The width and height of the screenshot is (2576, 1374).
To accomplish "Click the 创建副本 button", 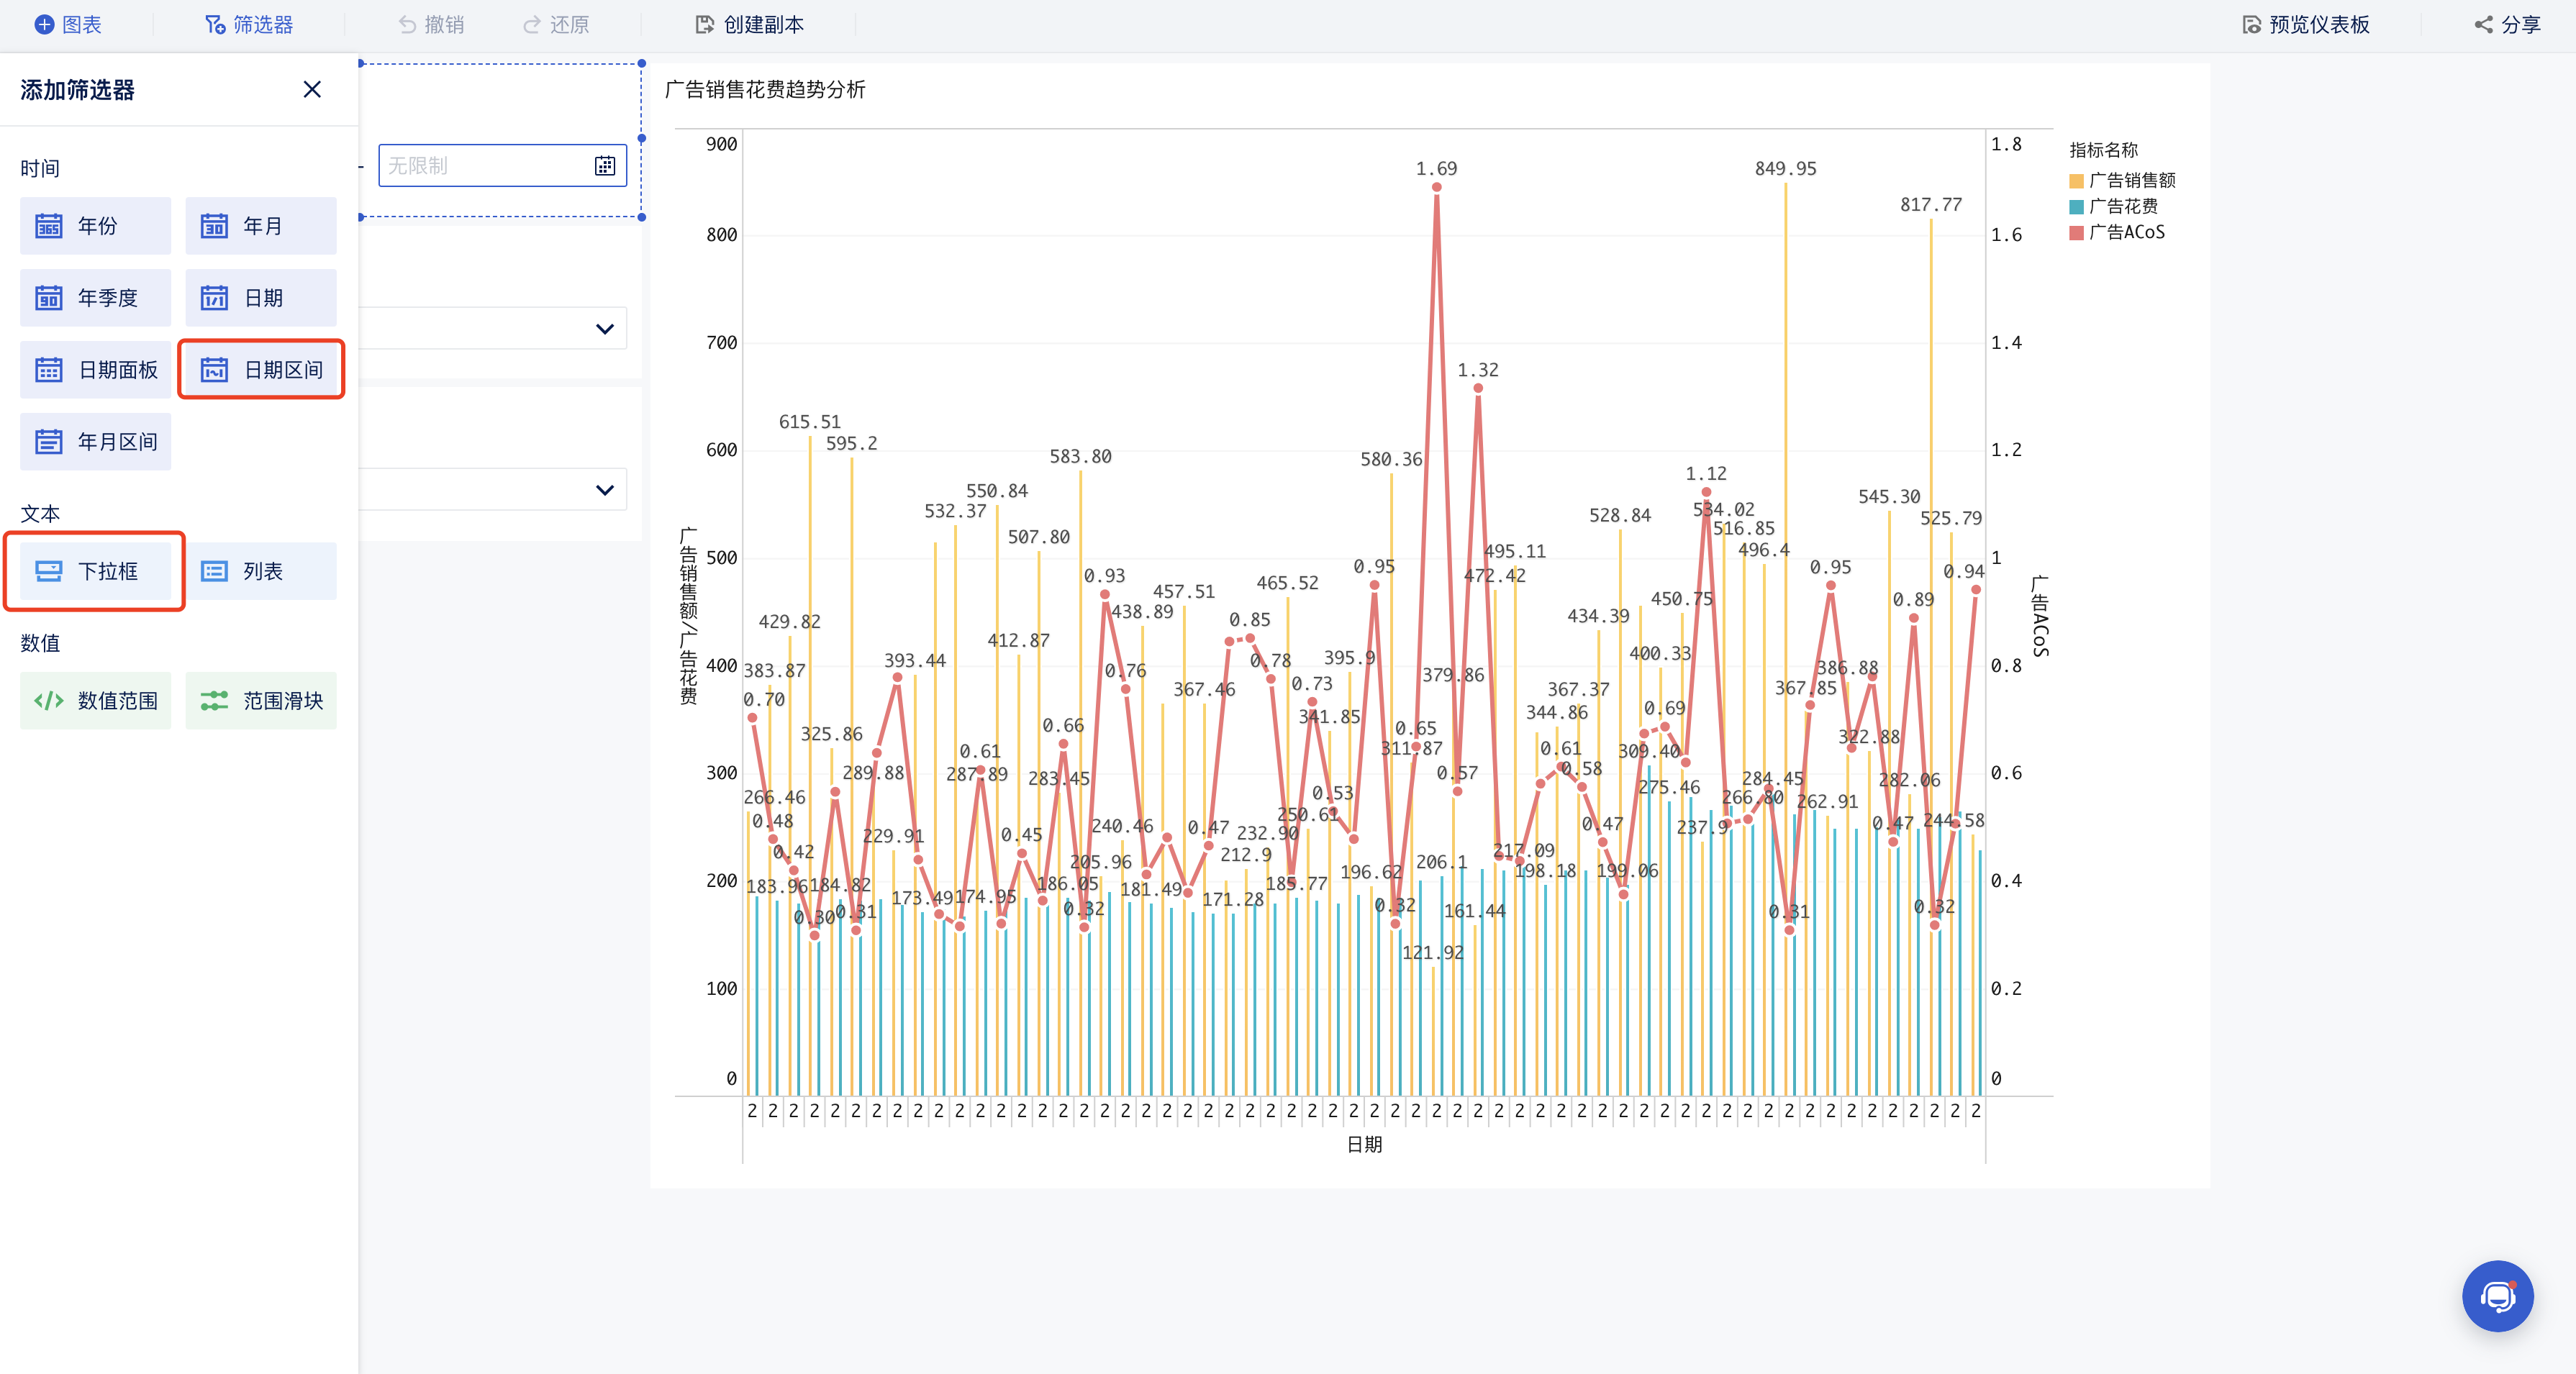I will tap(750, 25).
